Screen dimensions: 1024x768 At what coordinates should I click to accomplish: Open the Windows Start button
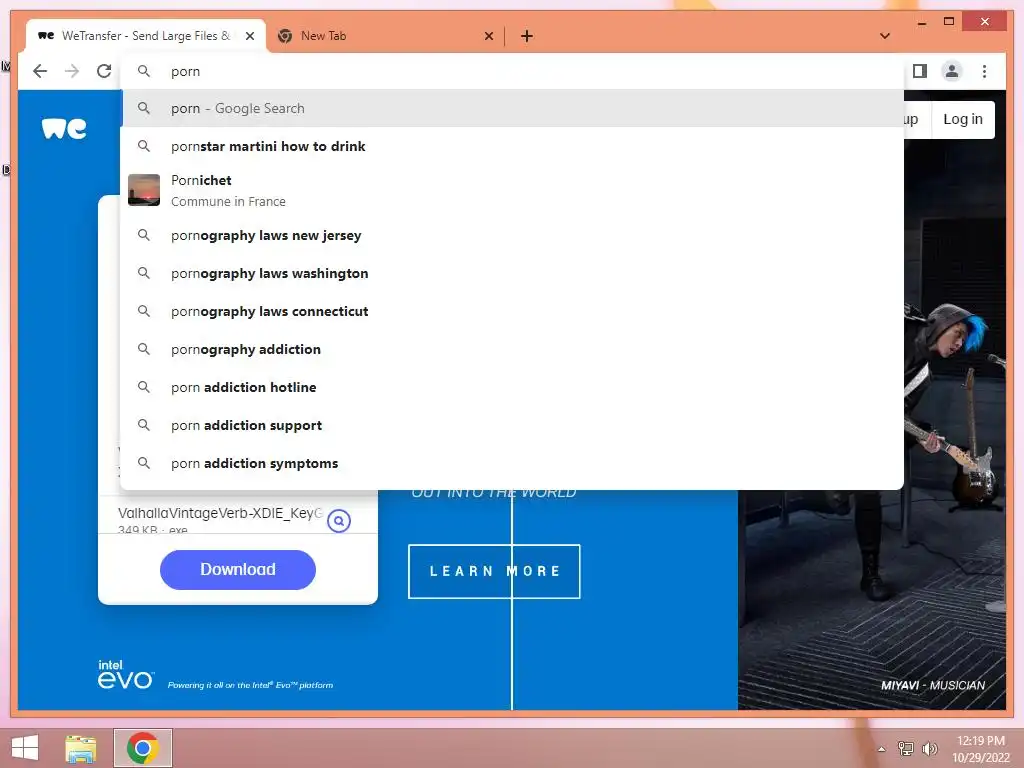pyautogui.click(x=25, y=748)
